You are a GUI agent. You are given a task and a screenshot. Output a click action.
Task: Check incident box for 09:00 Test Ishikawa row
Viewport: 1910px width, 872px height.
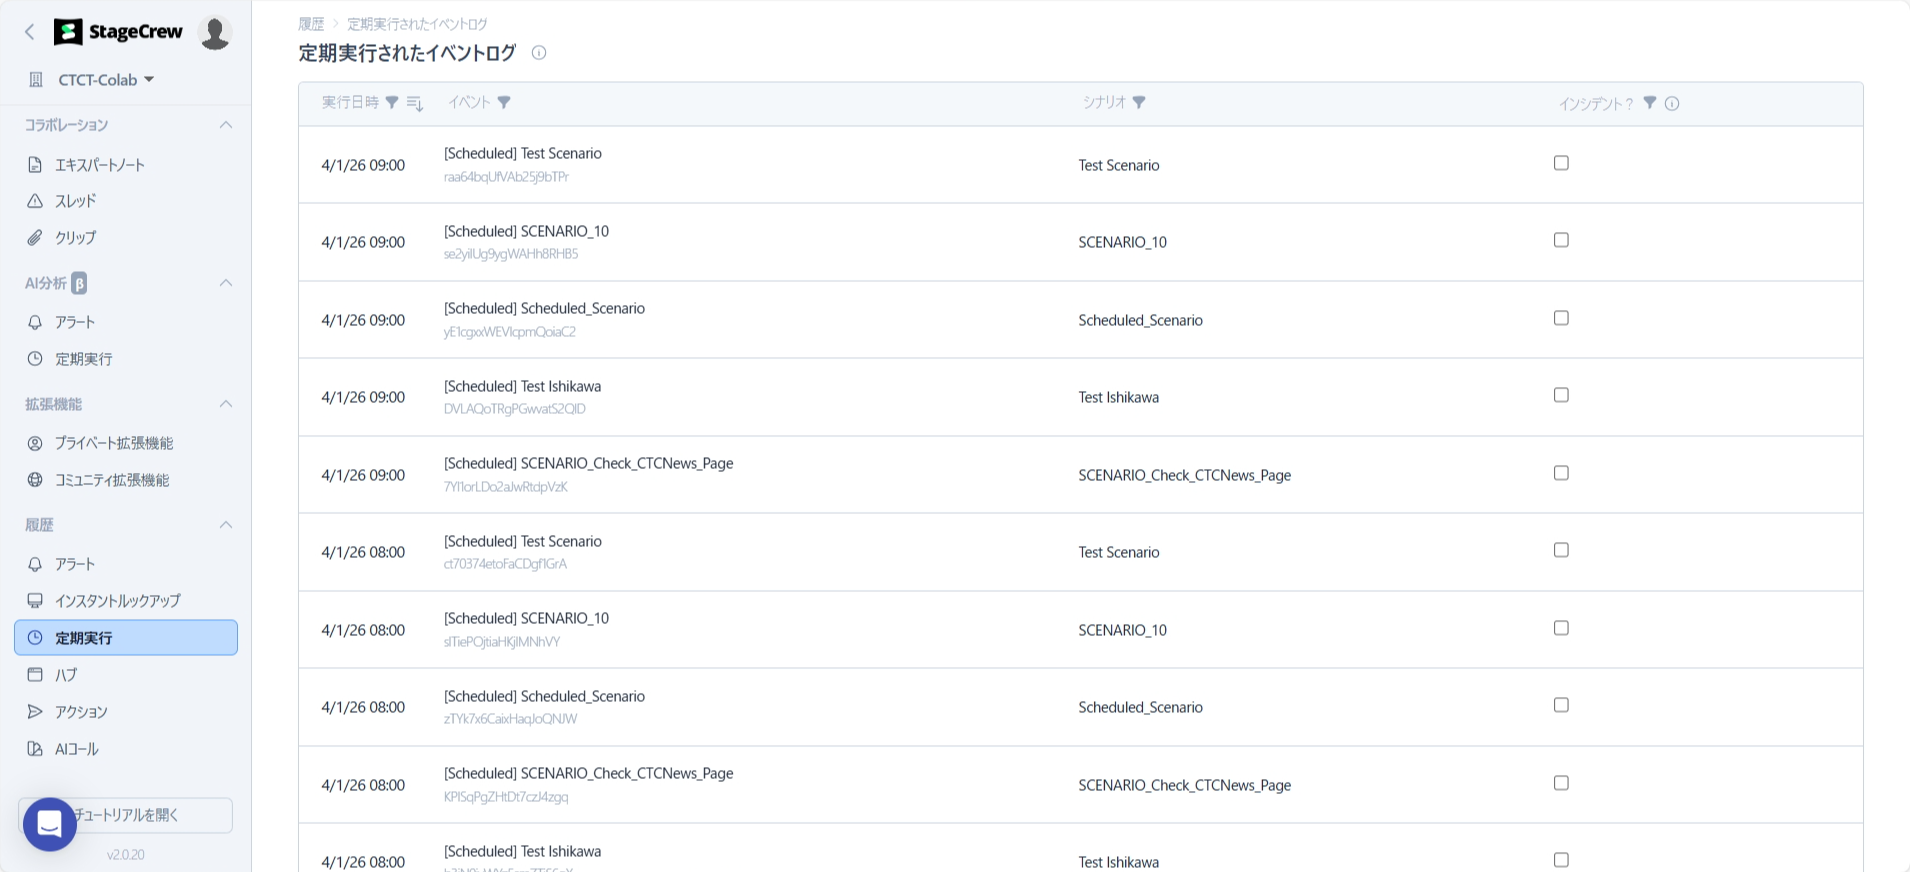click(1561, 395)
